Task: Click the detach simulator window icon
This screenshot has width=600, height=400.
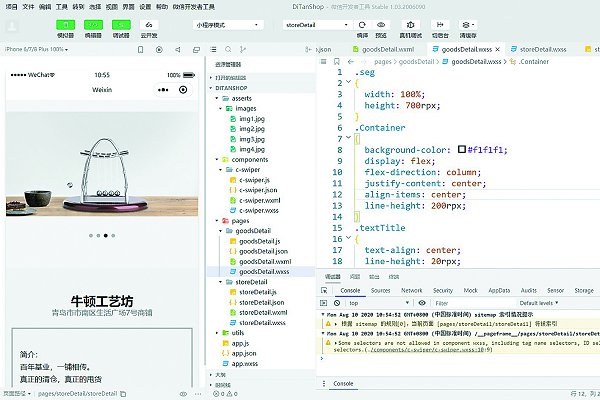Action: point(196,49)
